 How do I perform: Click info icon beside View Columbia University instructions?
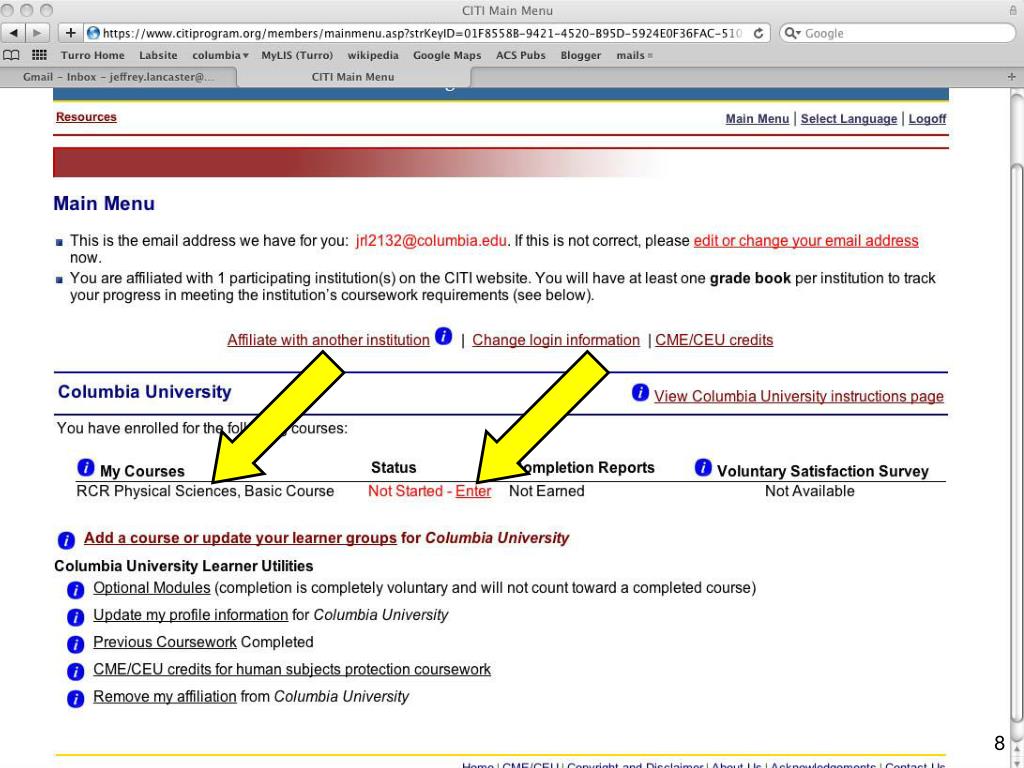[x=640, y=392]
